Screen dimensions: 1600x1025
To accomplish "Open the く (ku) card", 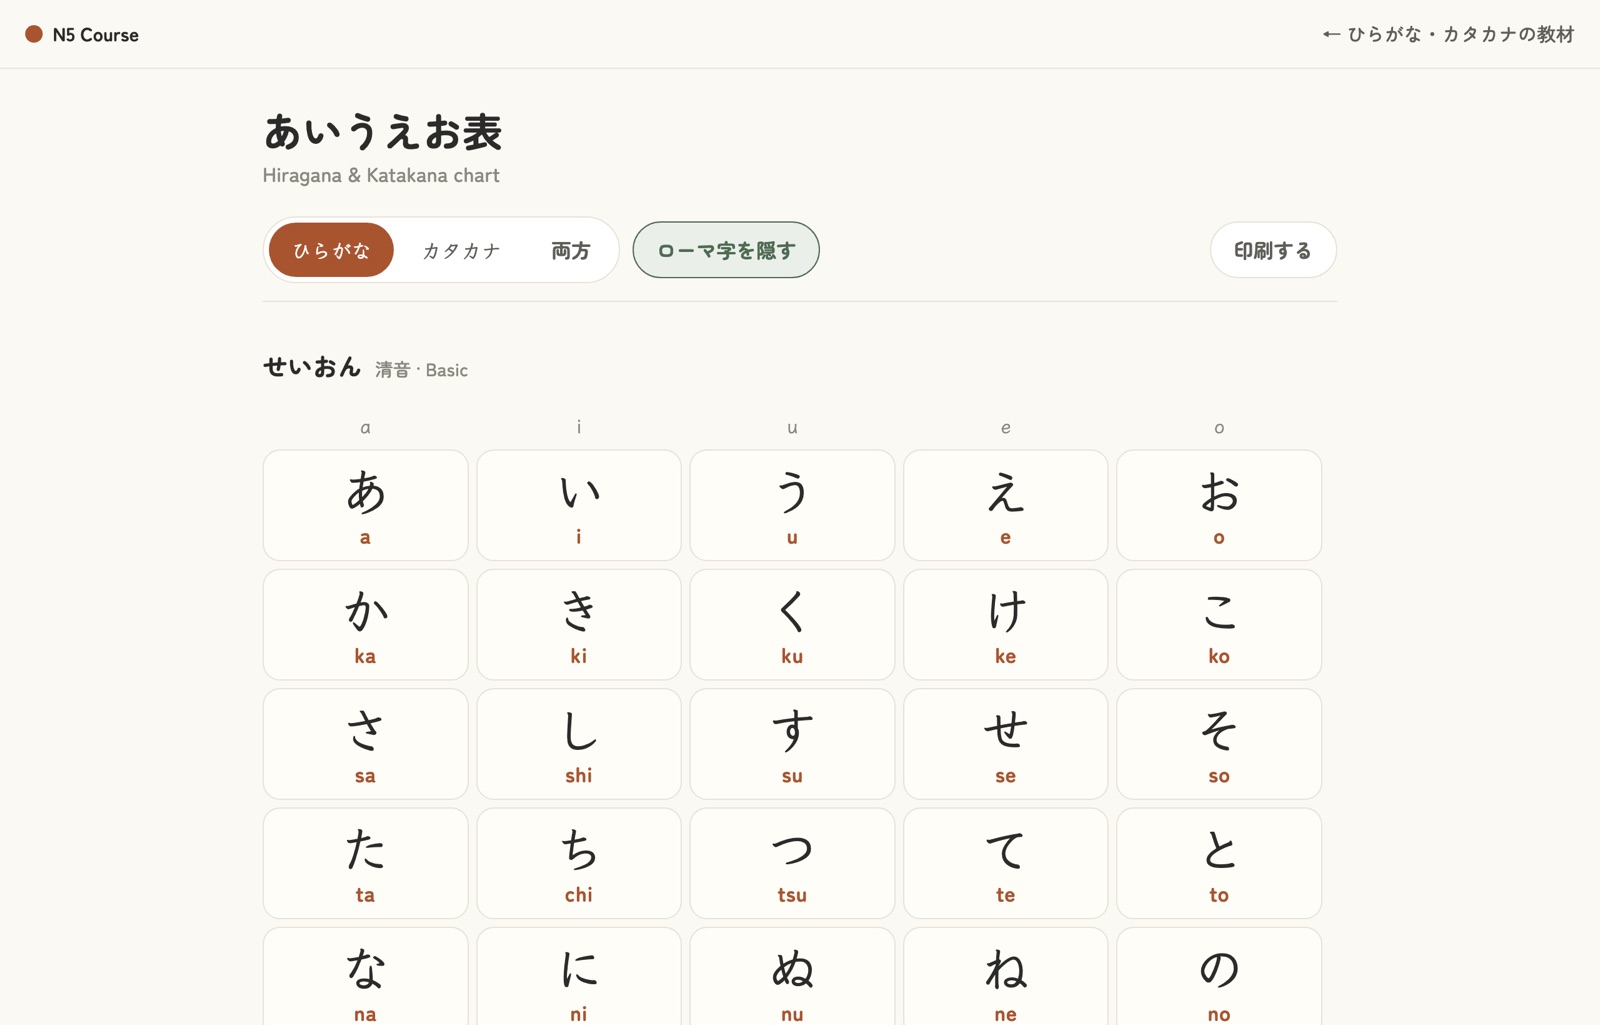I will (x=792, y=625).
